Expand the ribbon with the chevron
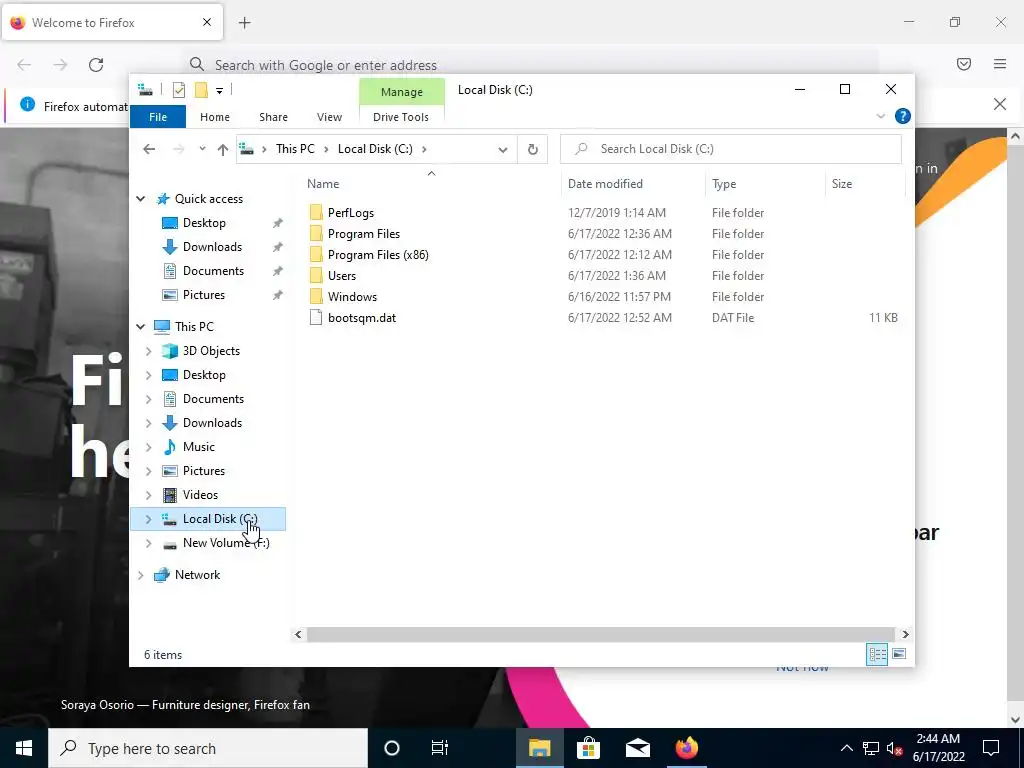1024x768 pixels. [x=880, y=116]
